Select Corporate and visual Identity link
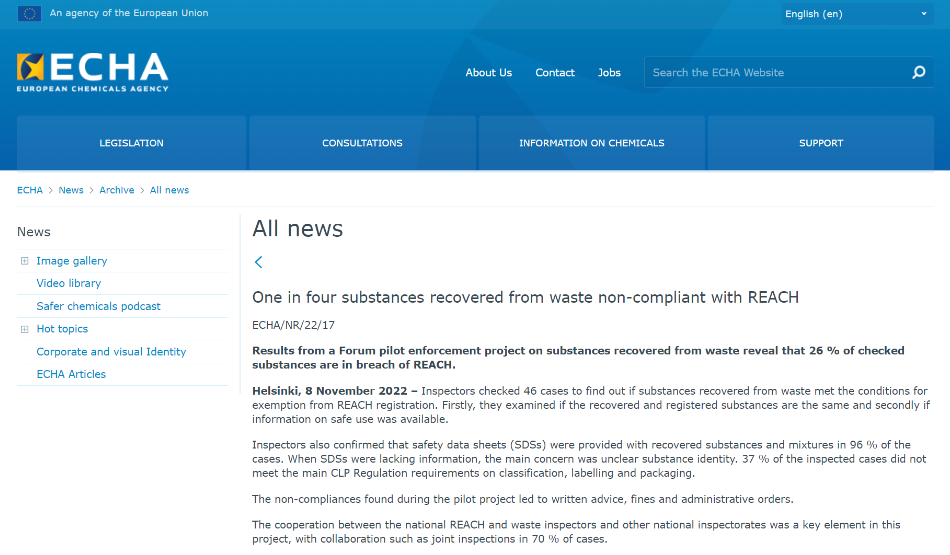The height and width of the screenshot is (555, 950). click(111, 352)
